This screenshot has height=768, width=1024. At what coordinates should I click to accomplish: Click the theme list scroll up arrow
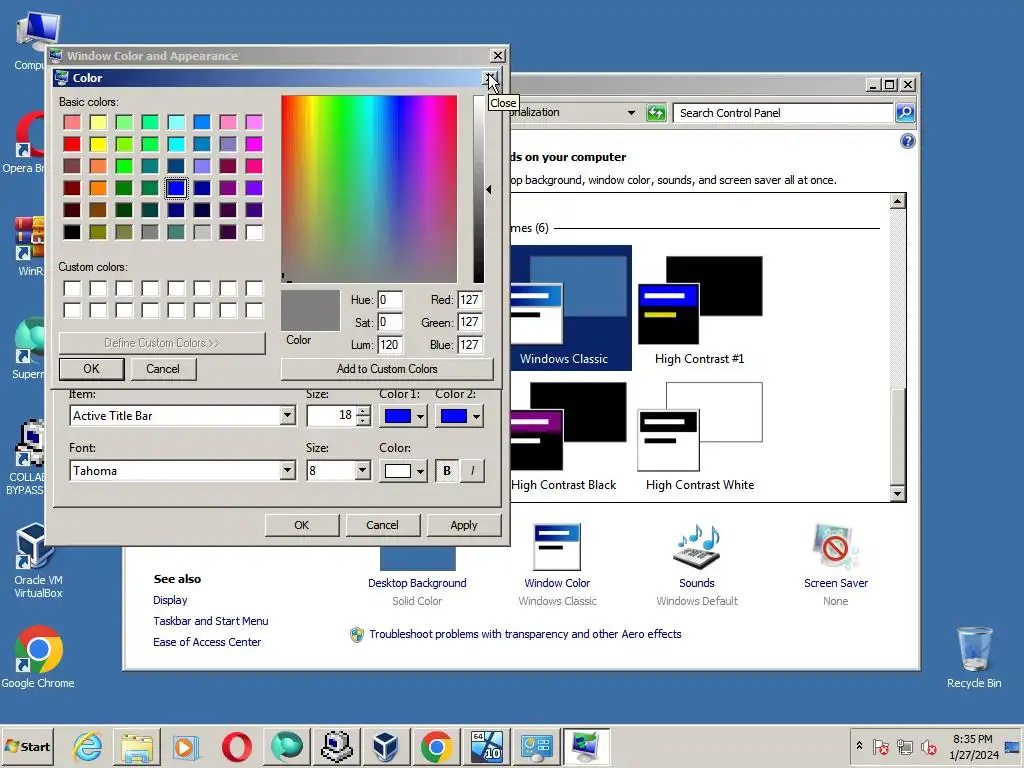point(897,200)
